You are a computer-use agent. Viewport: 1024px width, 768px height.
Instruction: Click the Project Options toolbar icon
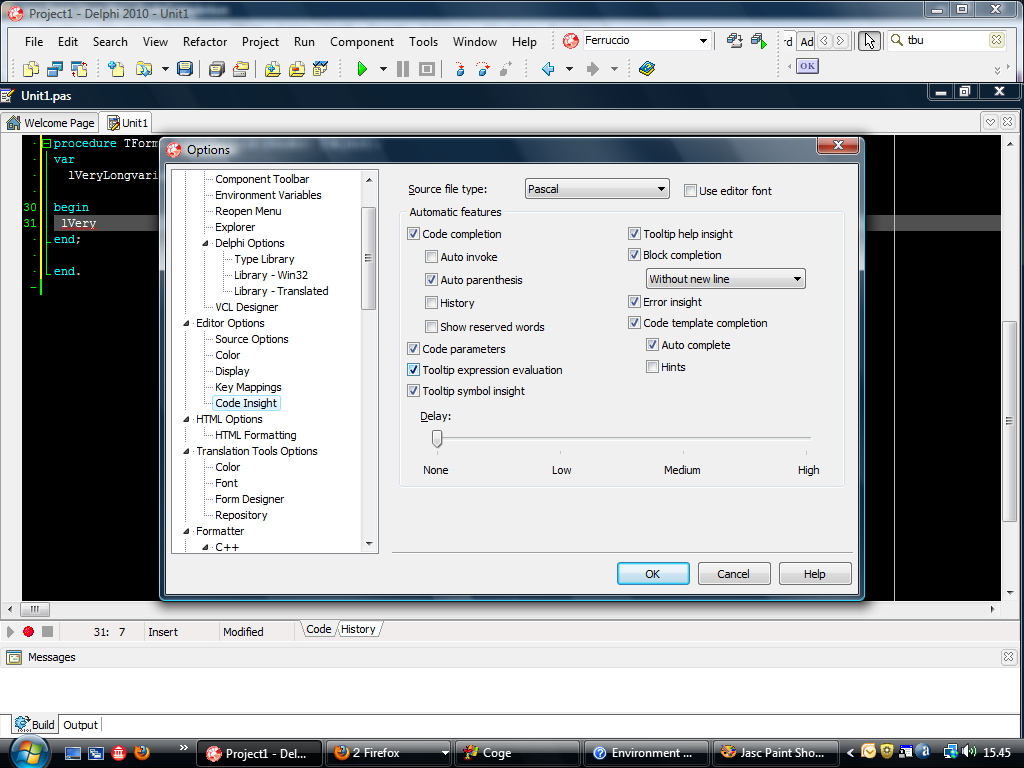coord(321,69)
